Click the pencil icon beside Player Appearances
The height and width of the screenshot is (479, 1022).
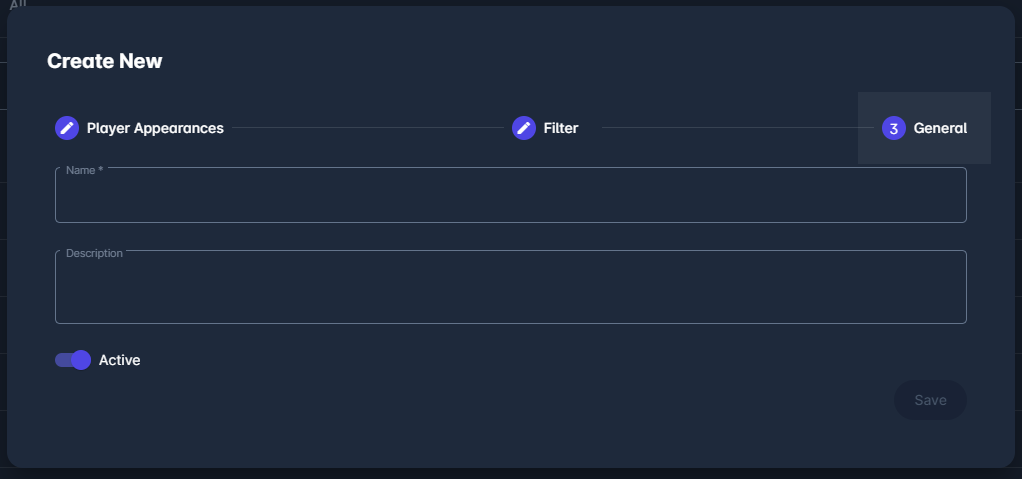click(66, 128)
